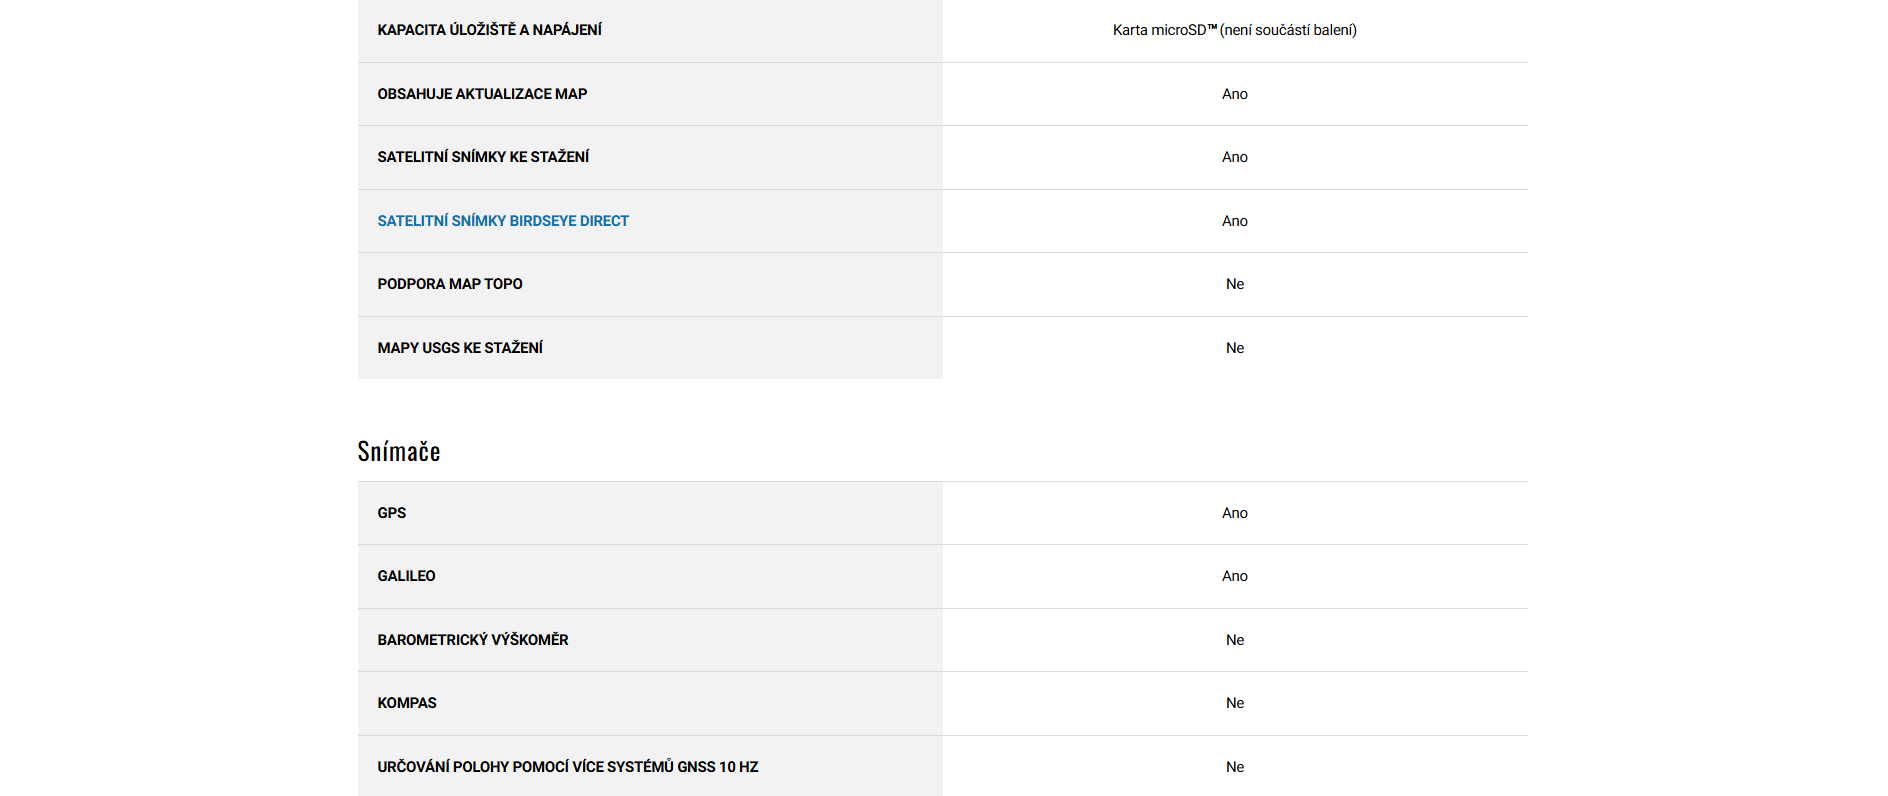This screenshot has width=1888, height=796.
Task: Click the Obsahuje aktualizace map label
Action: 482,94
